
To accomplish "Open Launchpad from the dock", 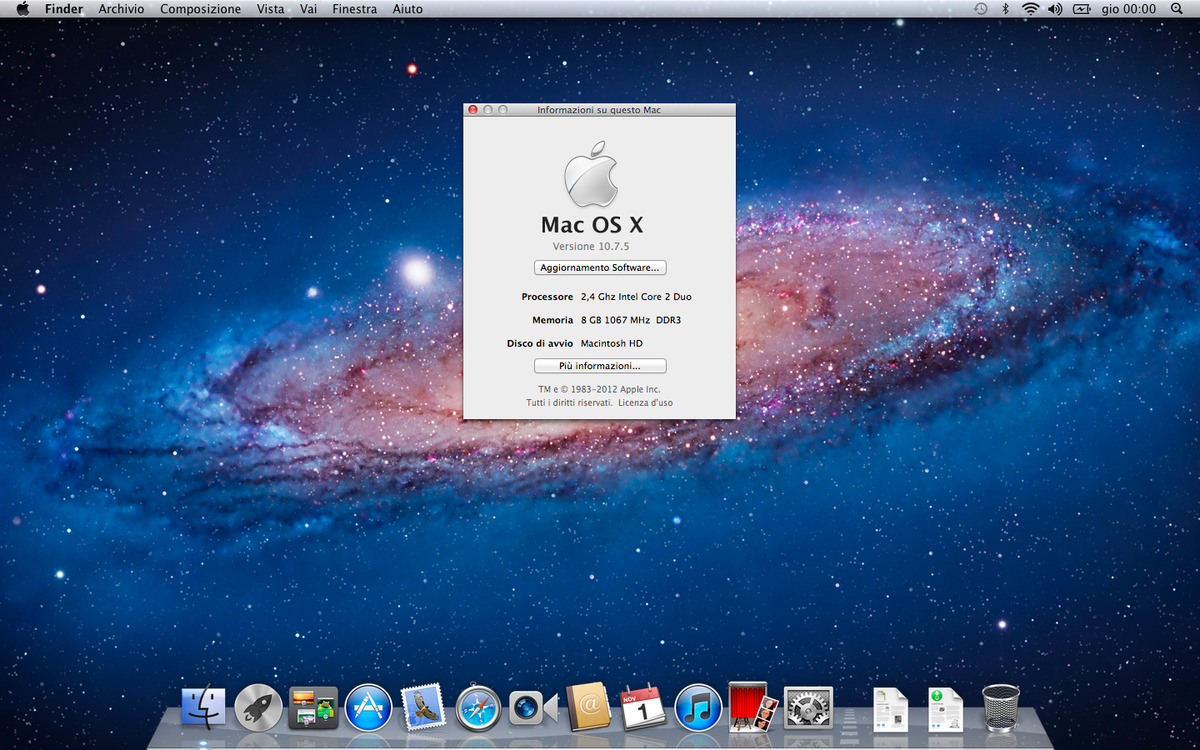I will (x=258, y=707).
